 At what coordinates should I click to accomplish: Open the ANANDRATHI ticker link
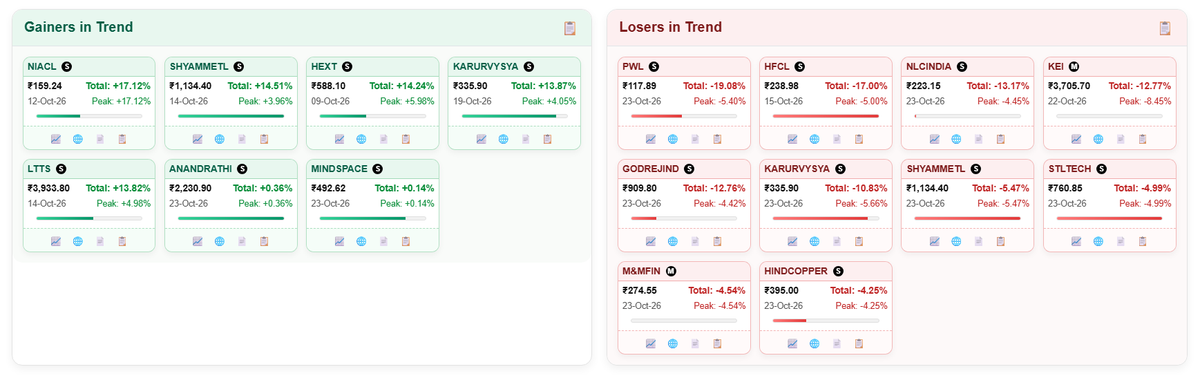(x=201, y=168)
